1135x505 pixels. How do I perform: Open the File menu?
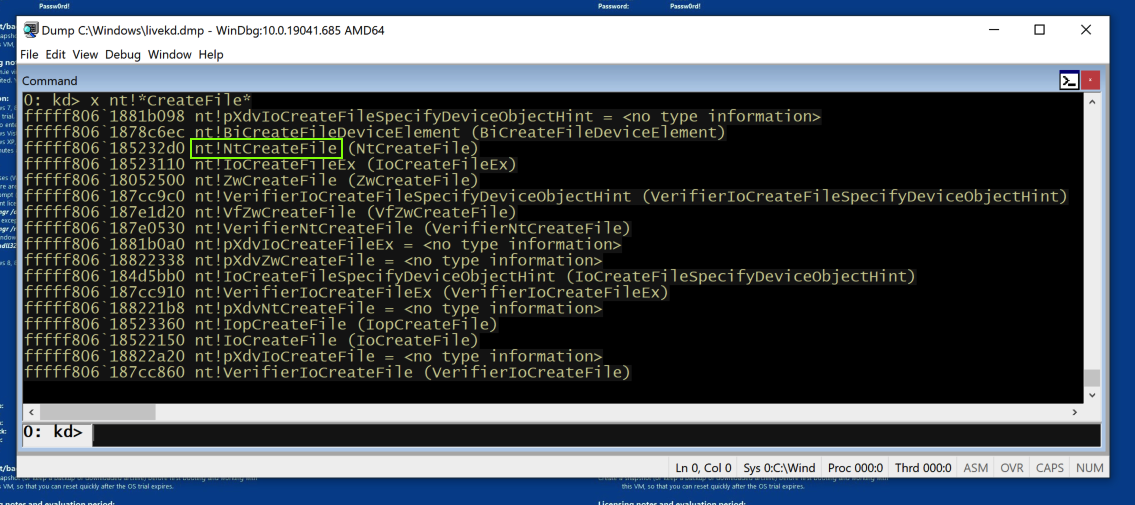pyautogui.click(x=30, y=54)
